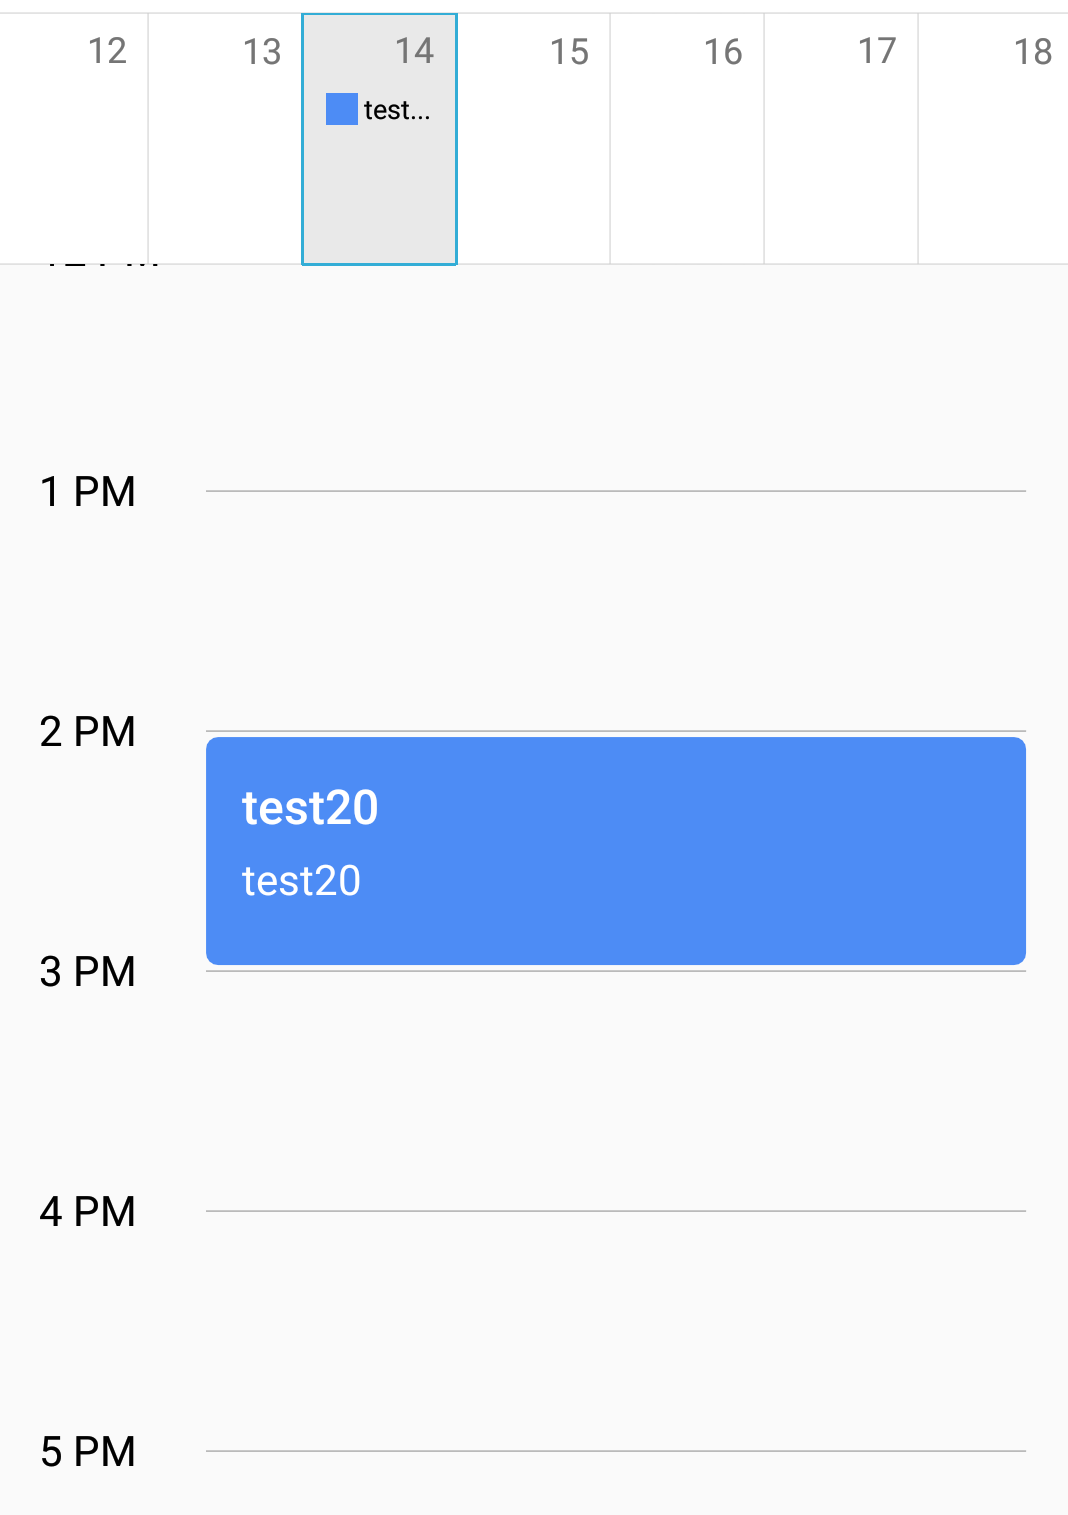This screenshot has width=1068, height=1515.
Task: Select day 13 in the calendar
Action: (226, 139)
